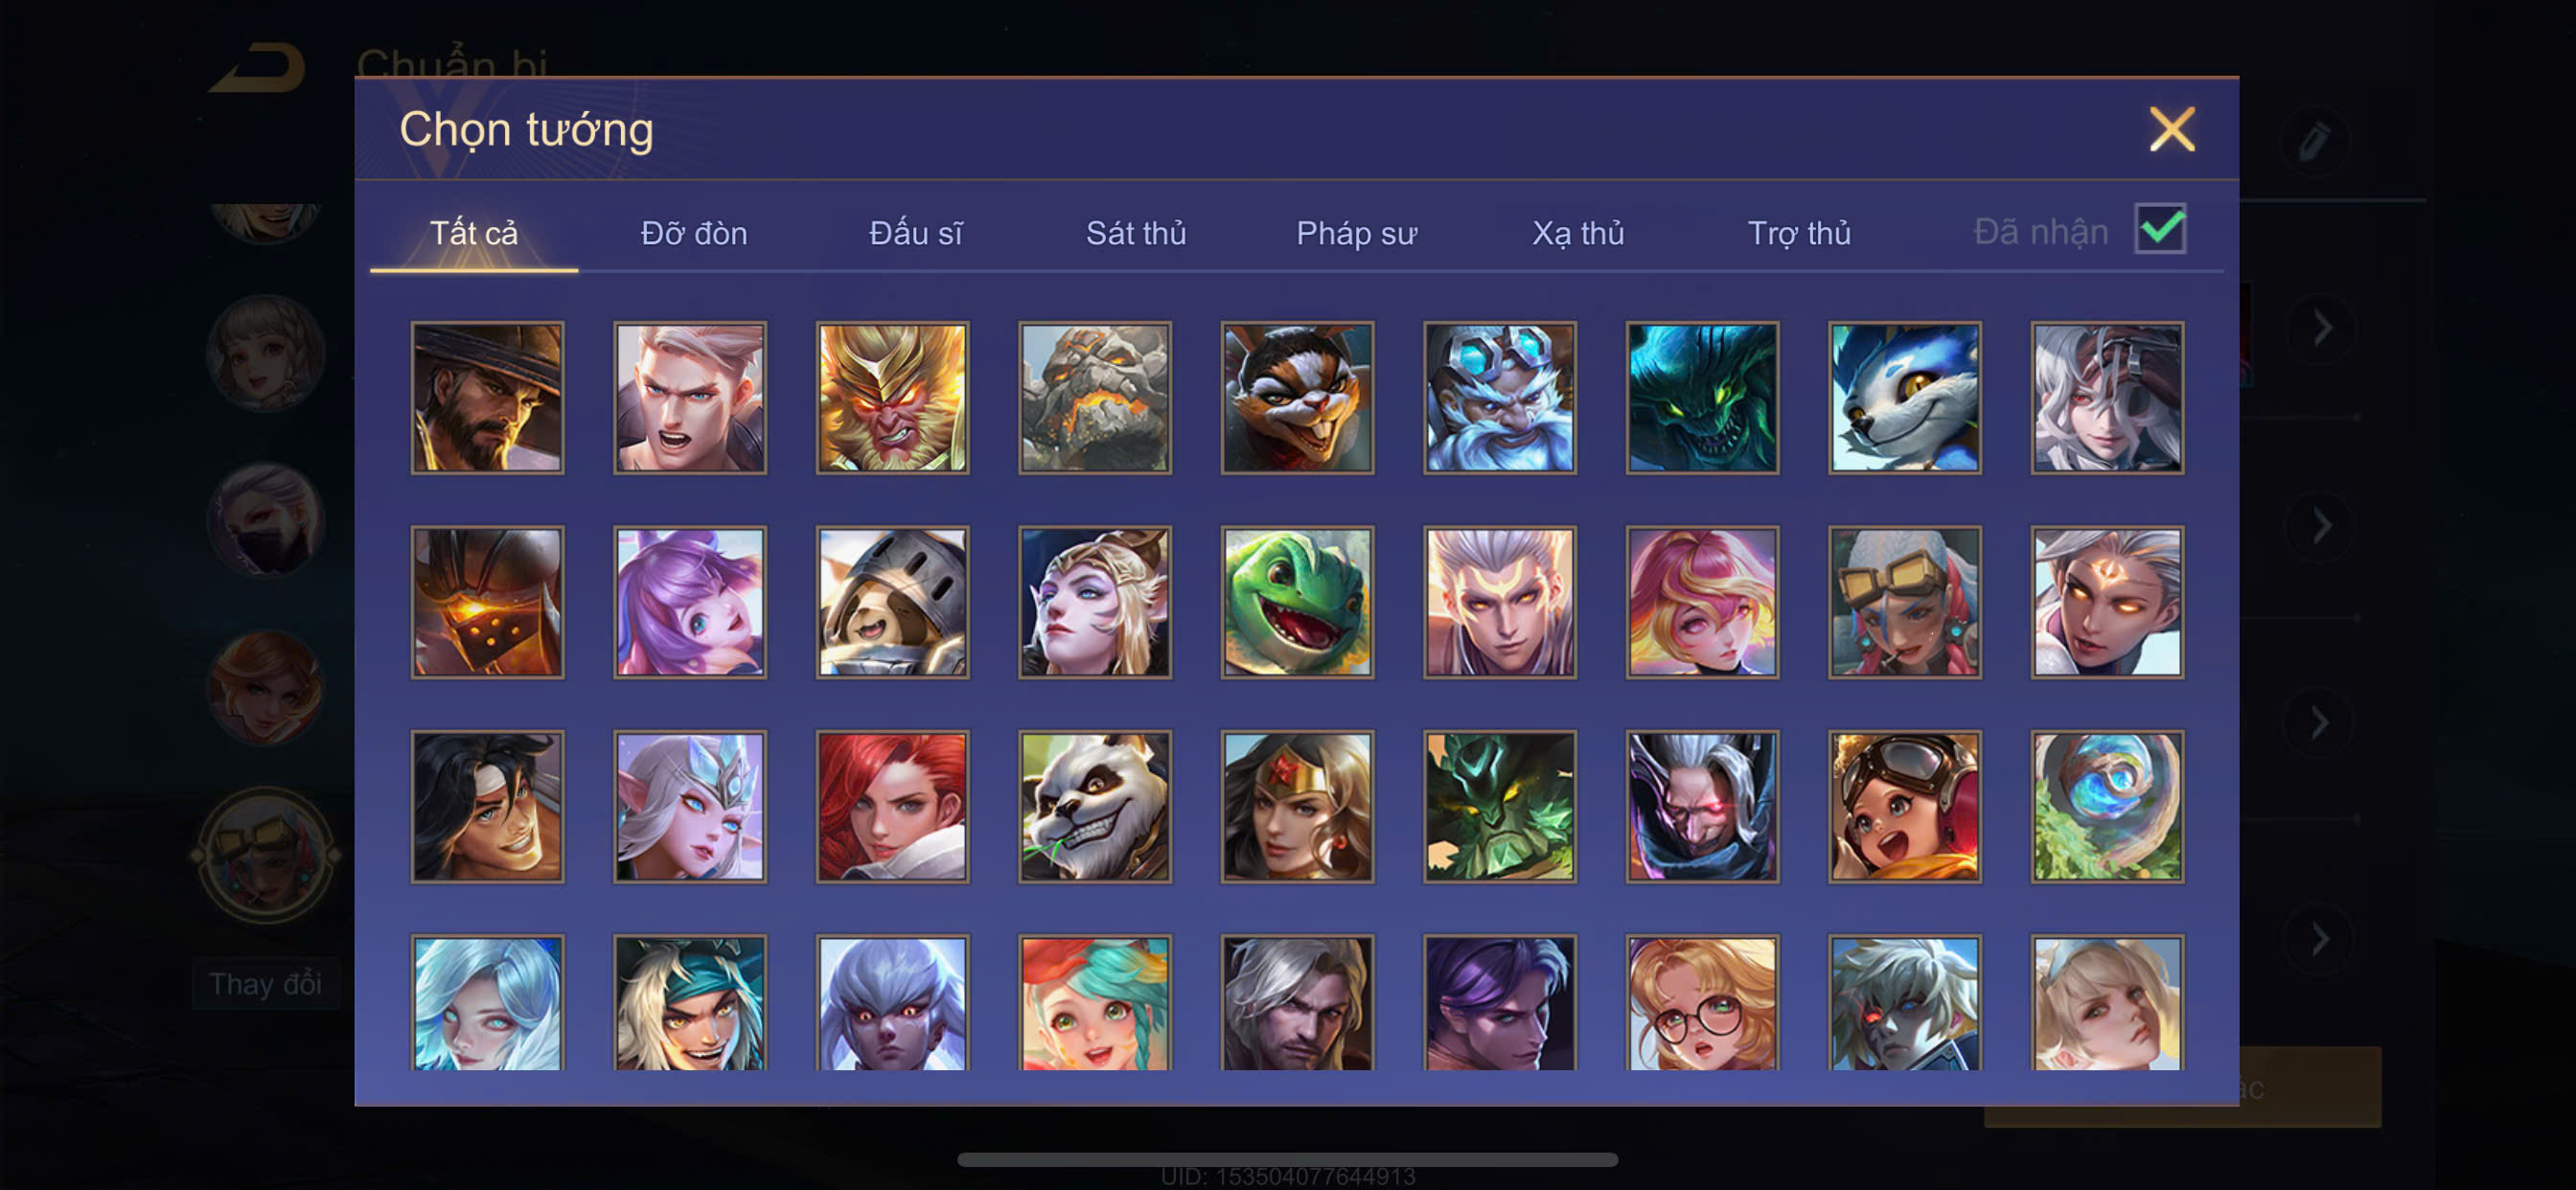Select the Tất cả tab
This screenshot has width=2576, height=1190.
[x=474, y=233]
